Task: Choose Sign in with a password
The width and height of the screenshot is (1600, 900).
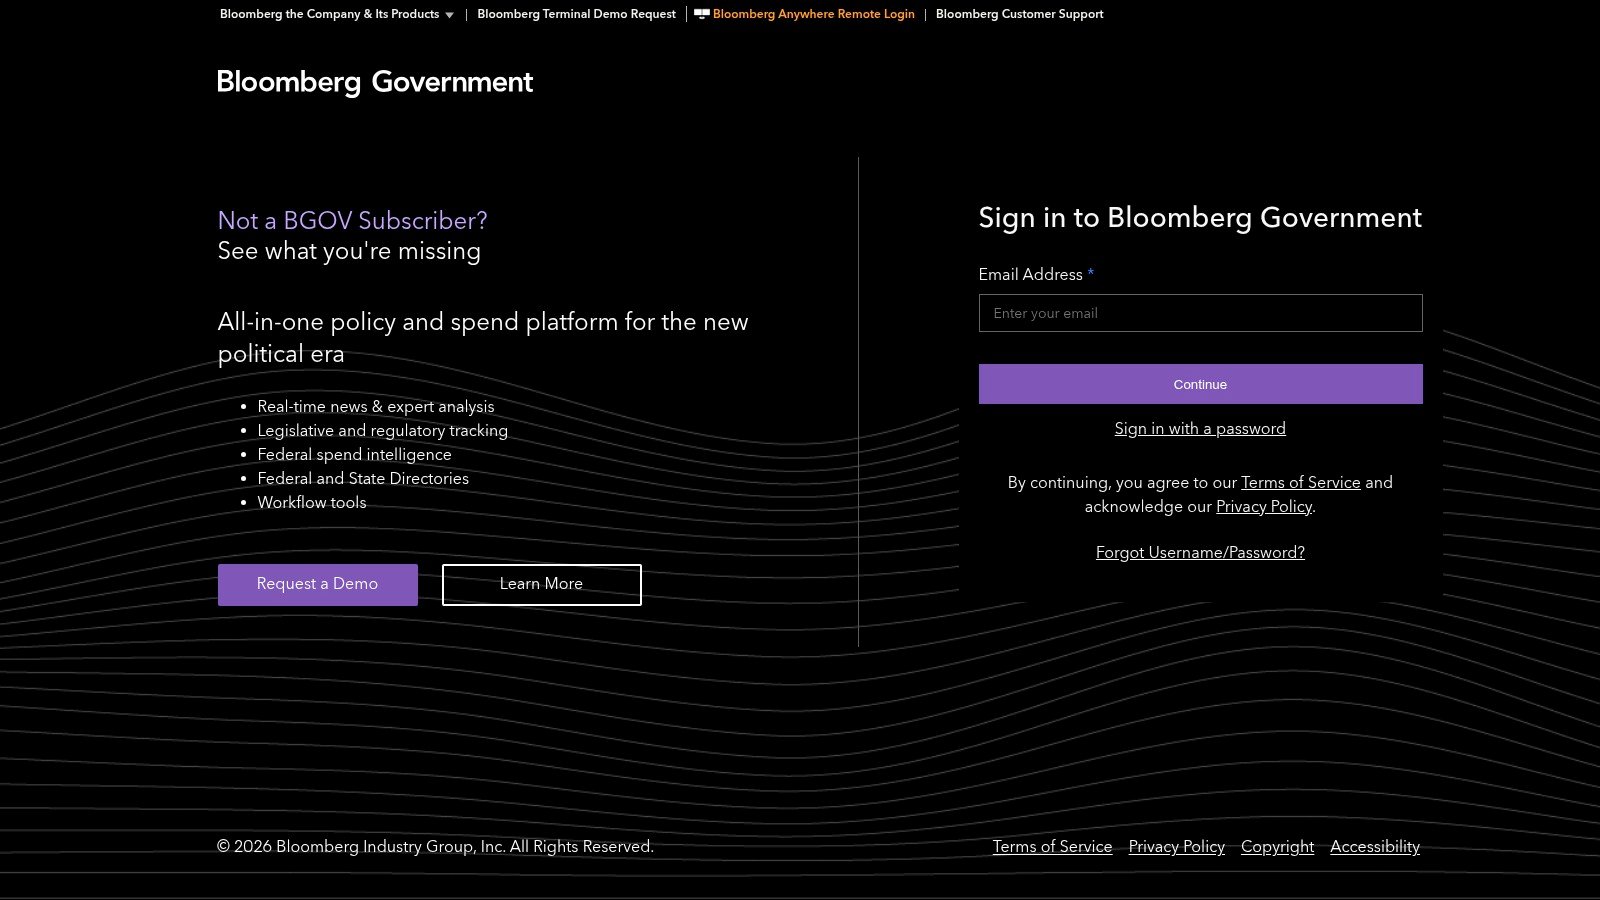Action: tap(1200, 429)
